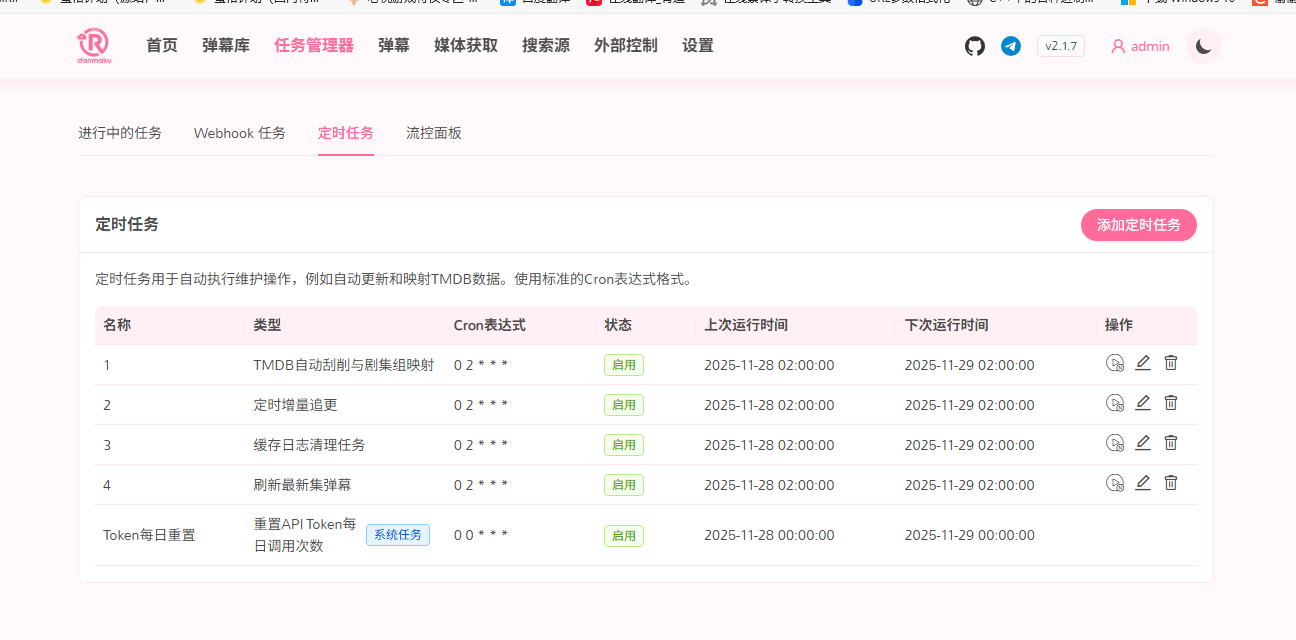Screen dimensions: 1296x640
Task: Edit the 定时增量追更 scheduled task
Action: tap(1143, 403)
